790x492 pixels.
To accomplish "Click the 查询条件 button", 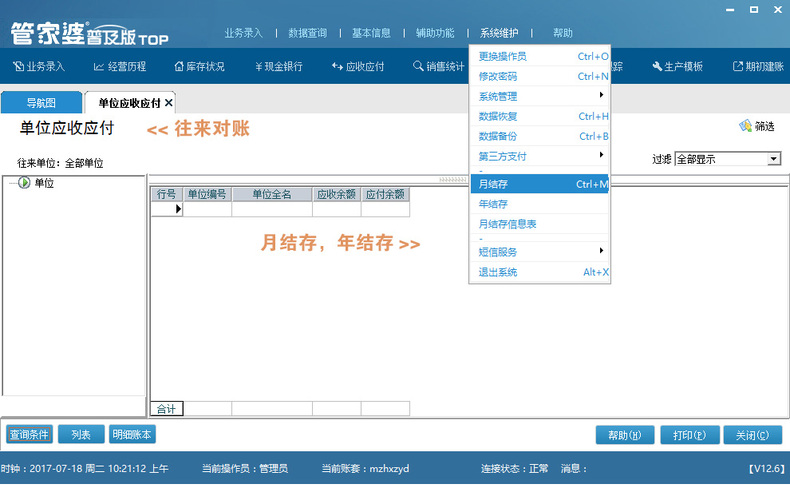I will pyautogui.click(x=29, y=435).
